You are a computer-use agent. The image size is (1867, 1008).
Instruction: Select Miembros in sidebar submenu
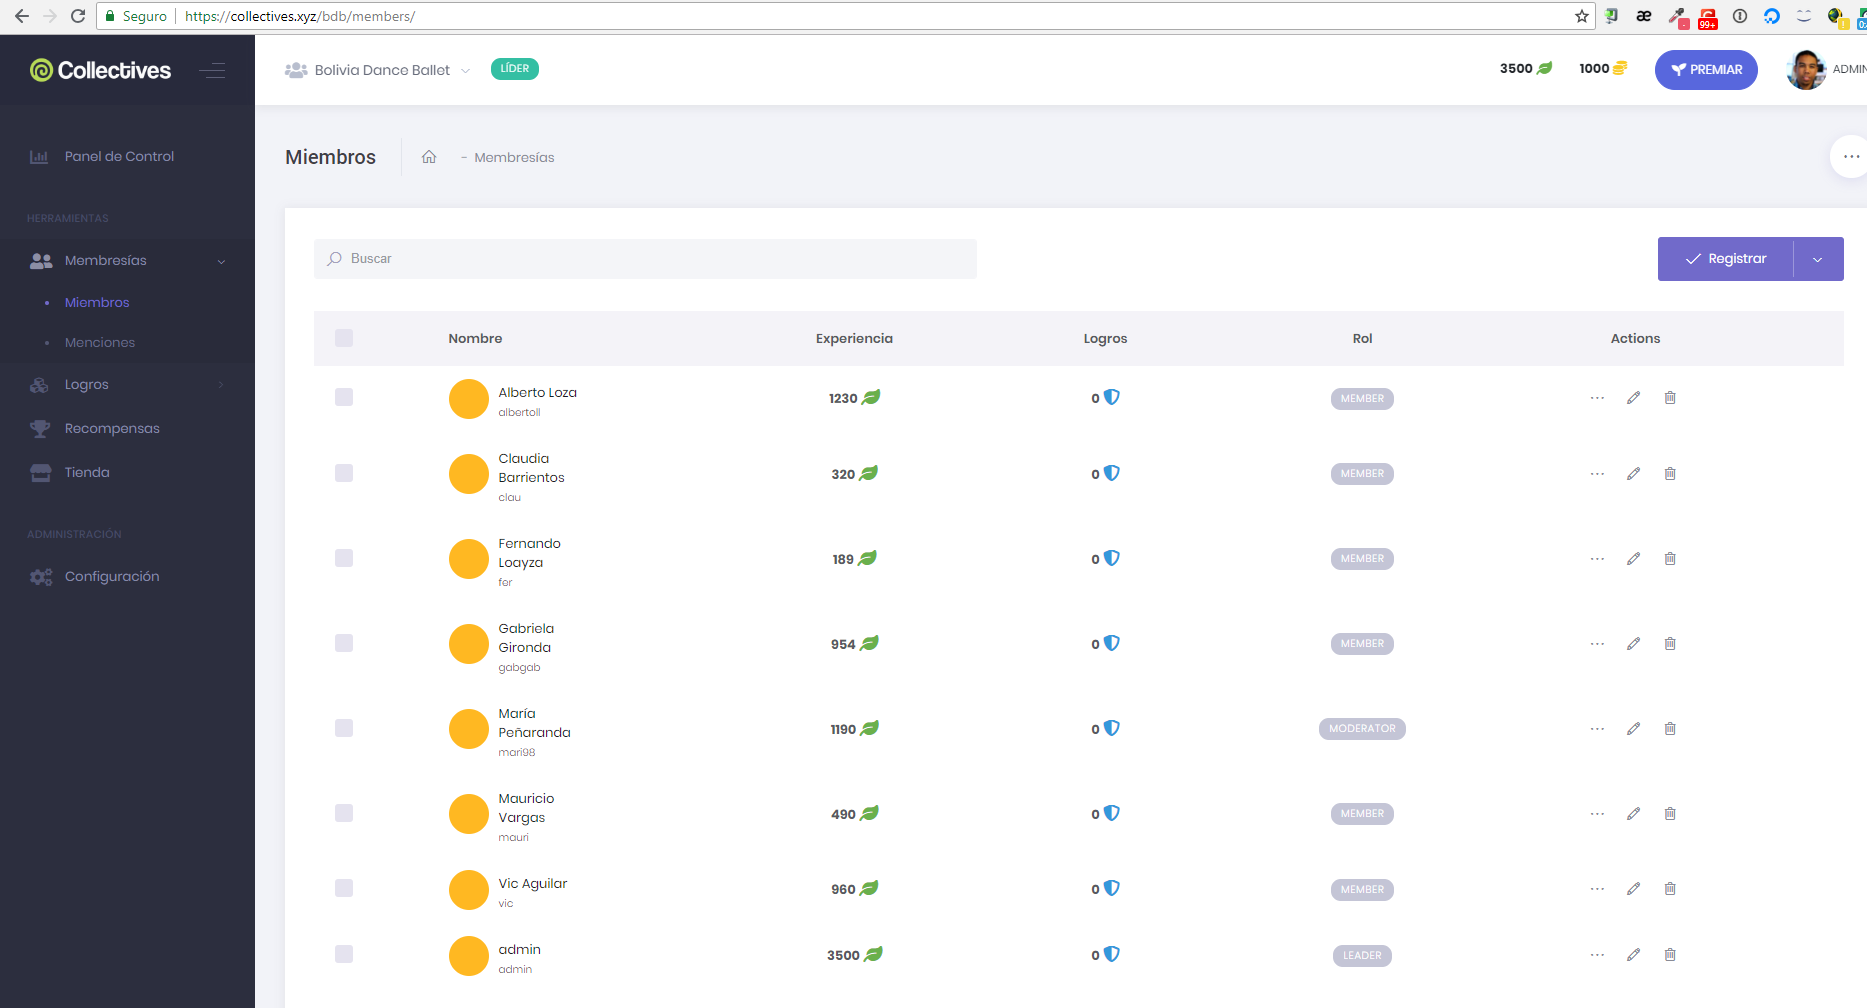point(97,303)
